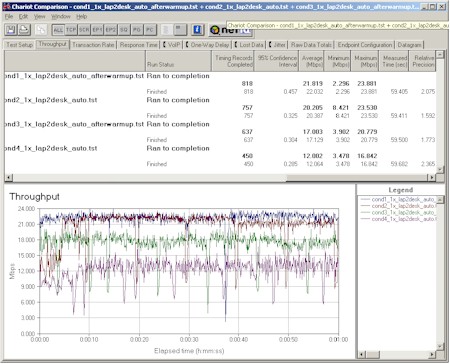Click the Legend horizontal scroll-left arrow
Image resolution: width=450 pixels, height=364 pixels.
pos(361,354)
